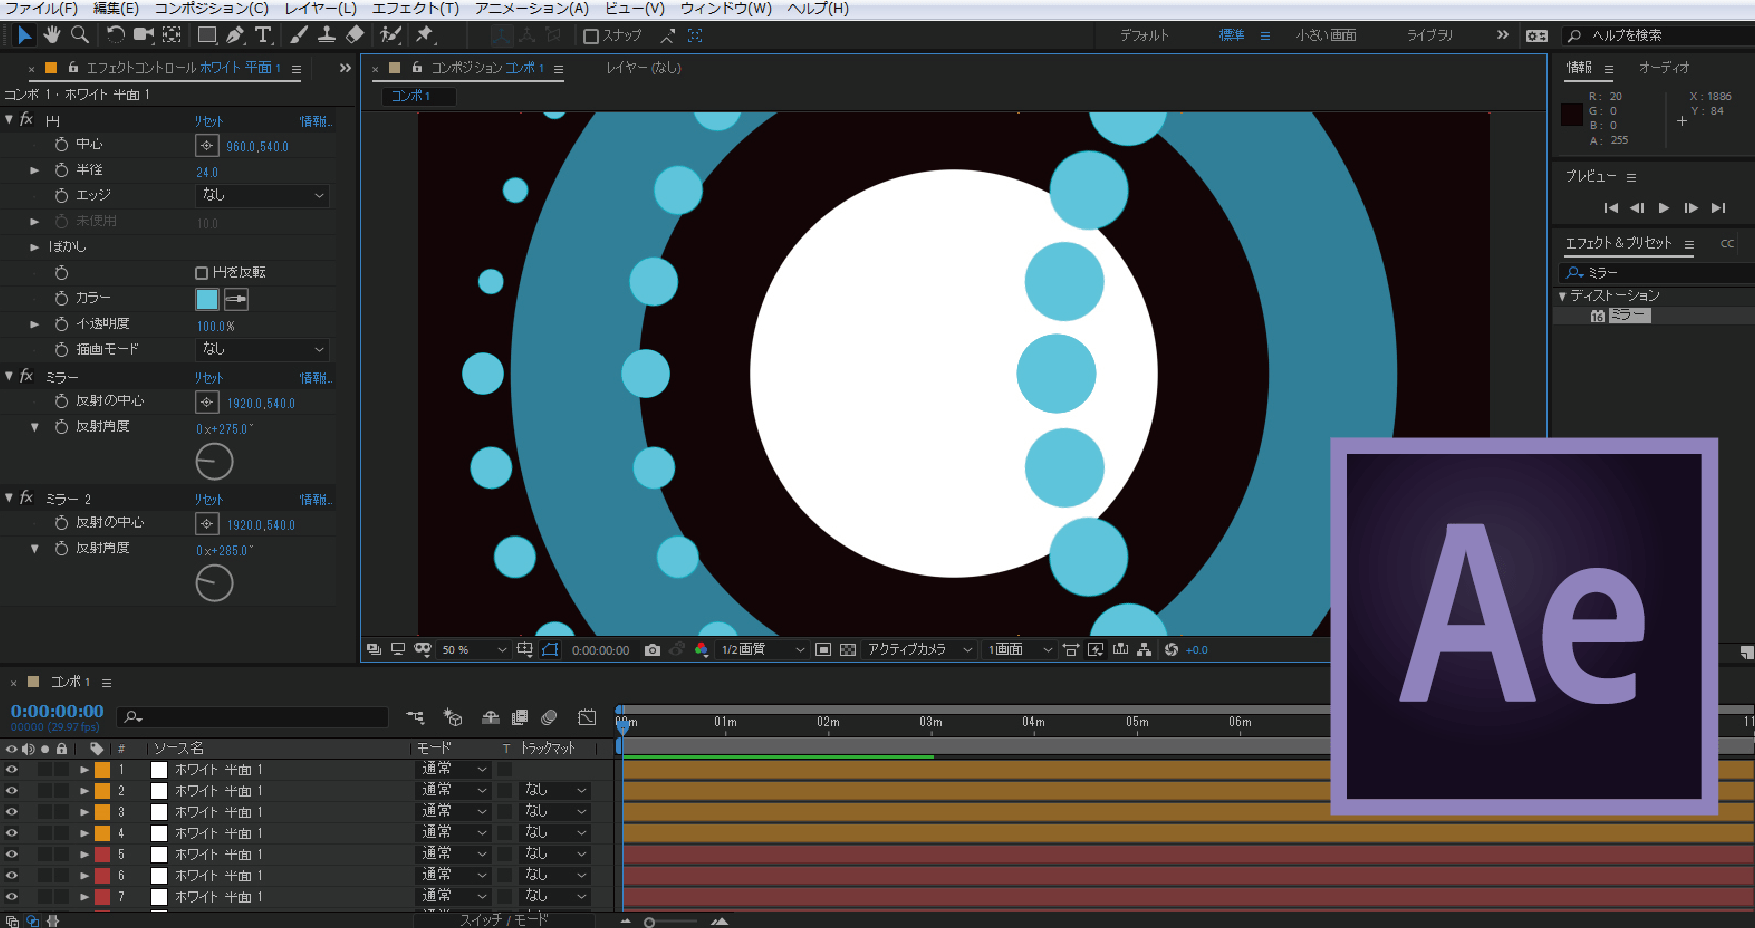Take a snapshot with camera icon

pos(653,650)
